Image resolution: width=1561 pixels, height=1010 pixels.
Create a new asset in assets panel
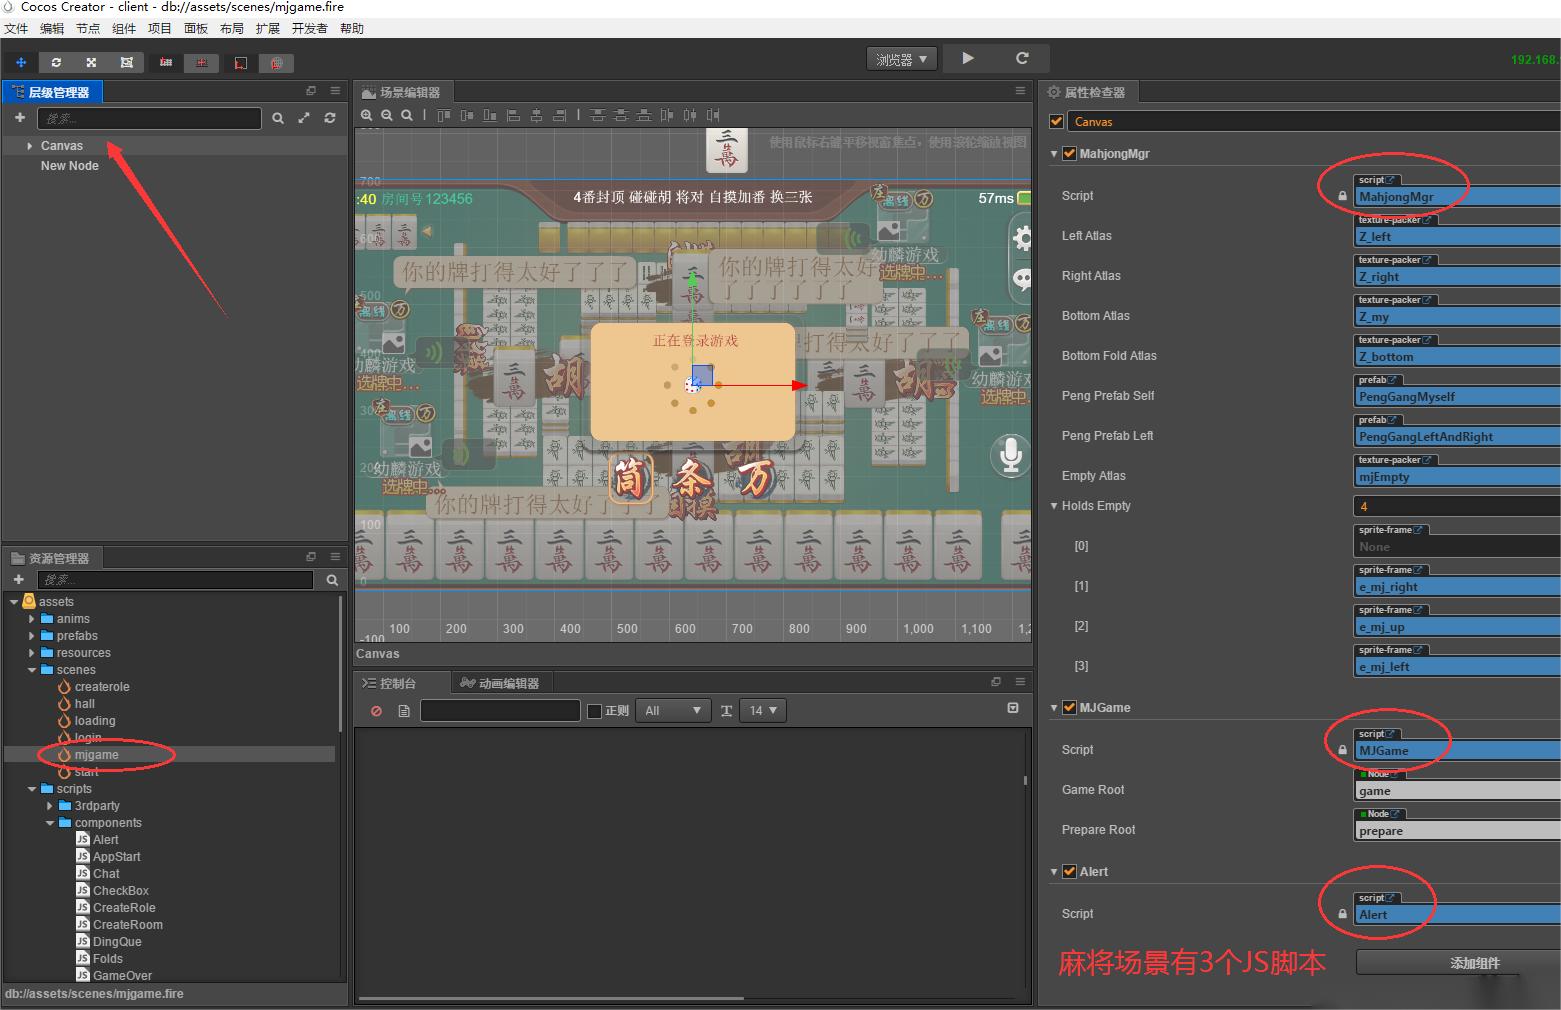pos(19,579)
